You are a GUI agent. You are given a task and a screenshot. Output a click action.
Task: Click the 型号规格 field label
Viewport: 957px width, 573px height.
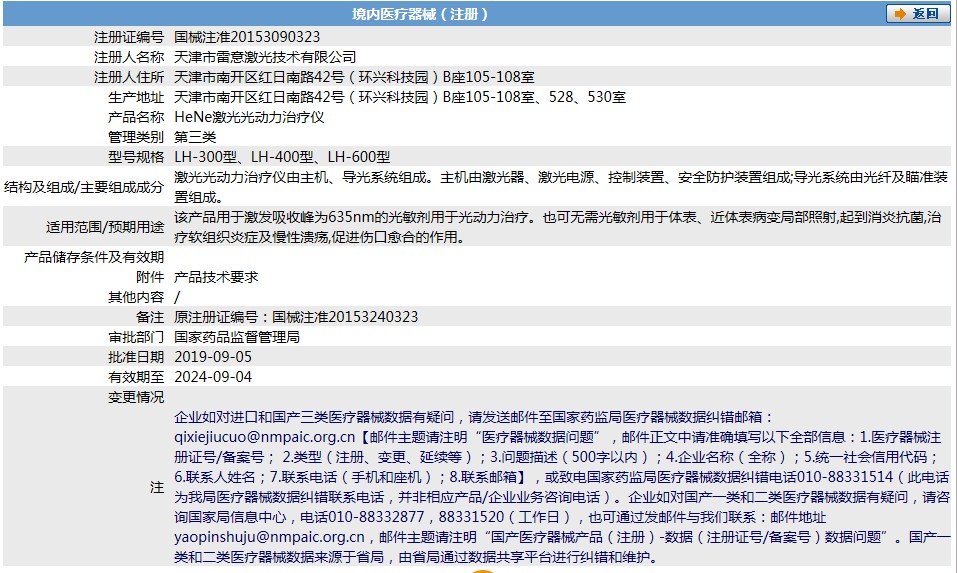136,157
